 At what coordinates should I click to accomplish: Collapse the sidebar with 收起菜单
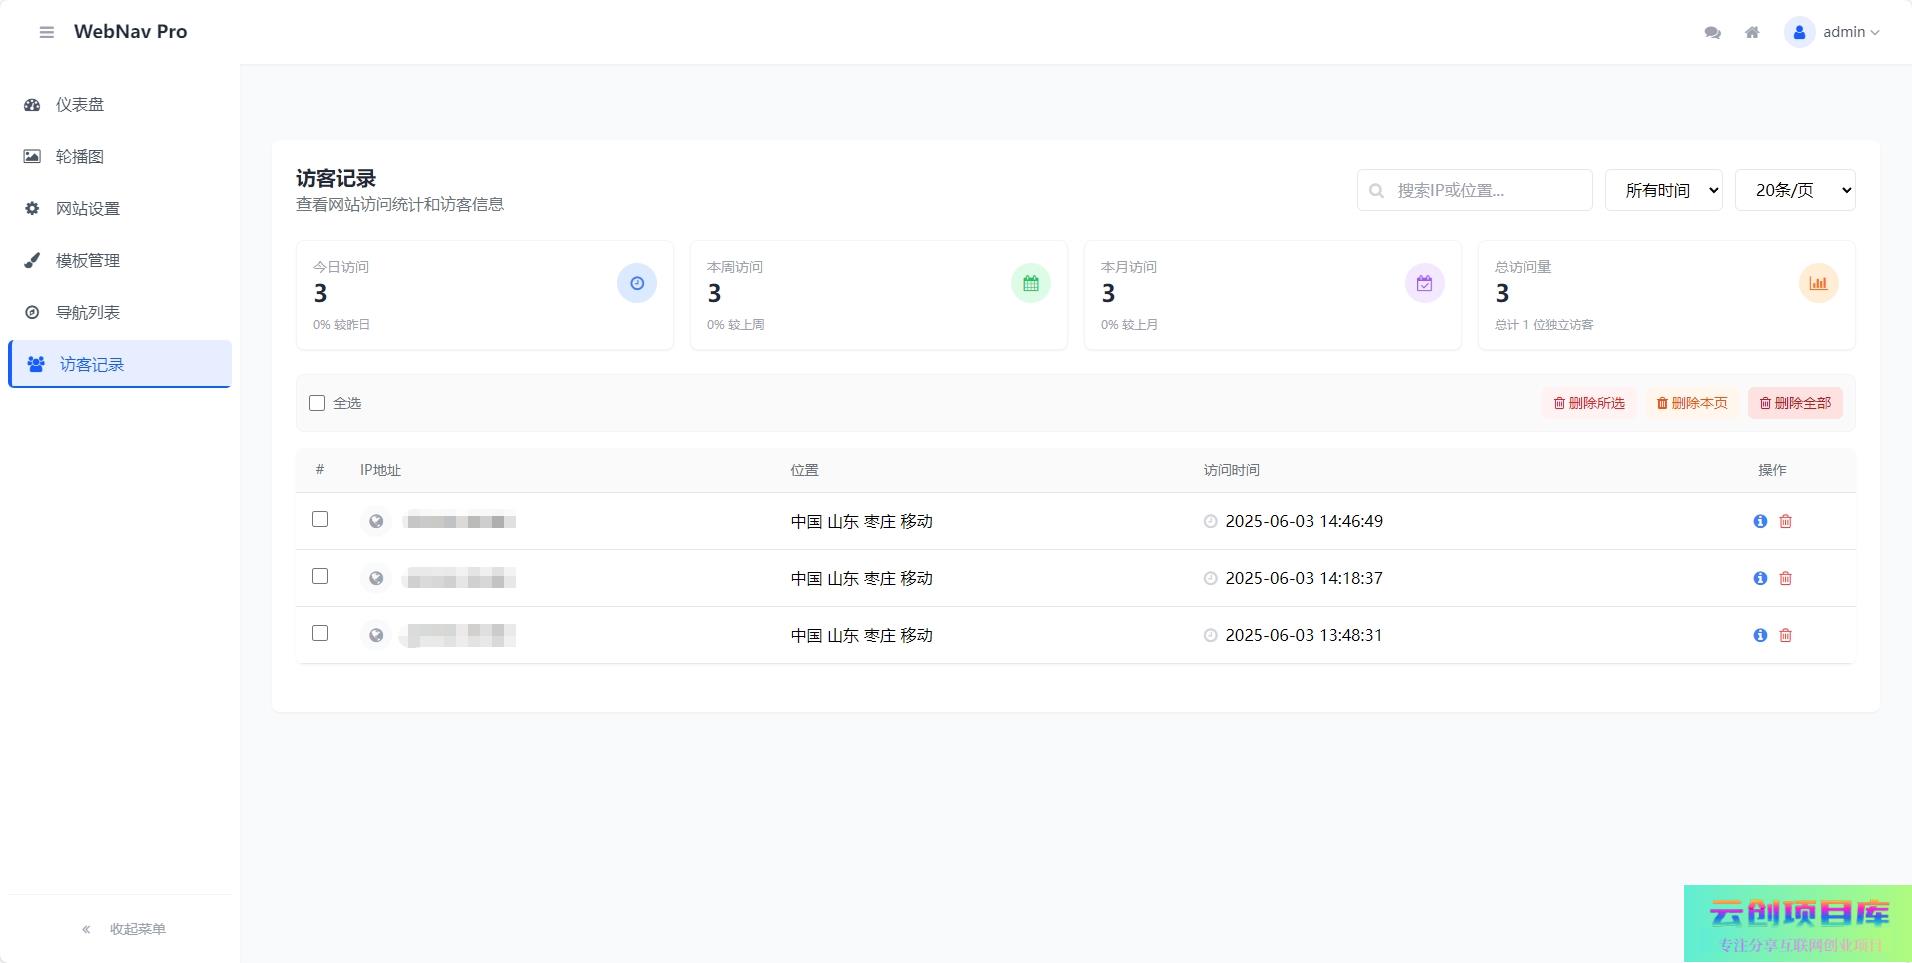124,929
